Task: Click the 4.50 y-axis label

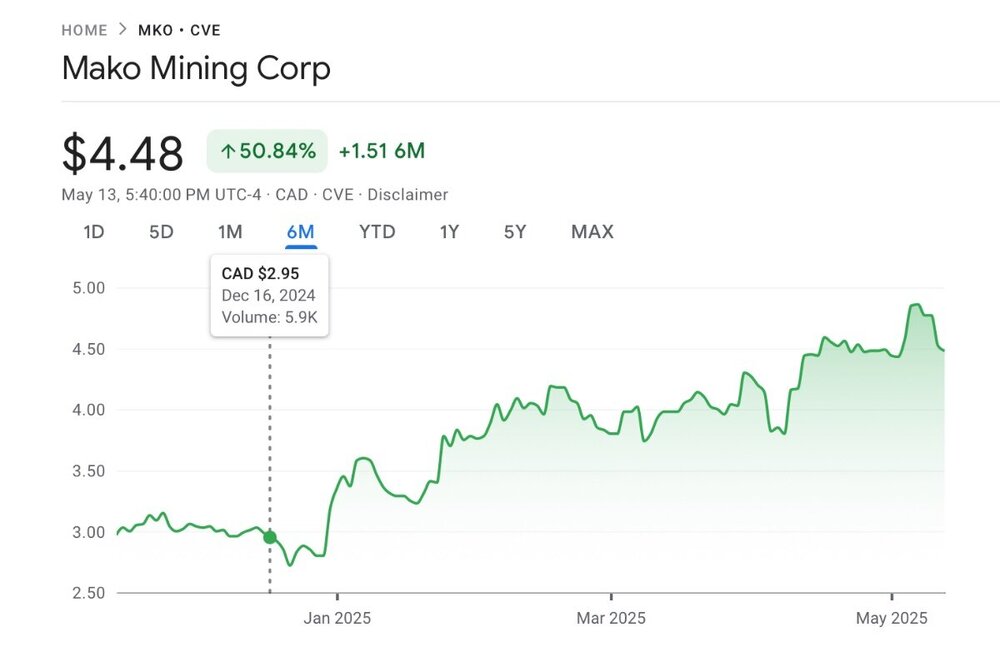Action: [x=89, y=349]
